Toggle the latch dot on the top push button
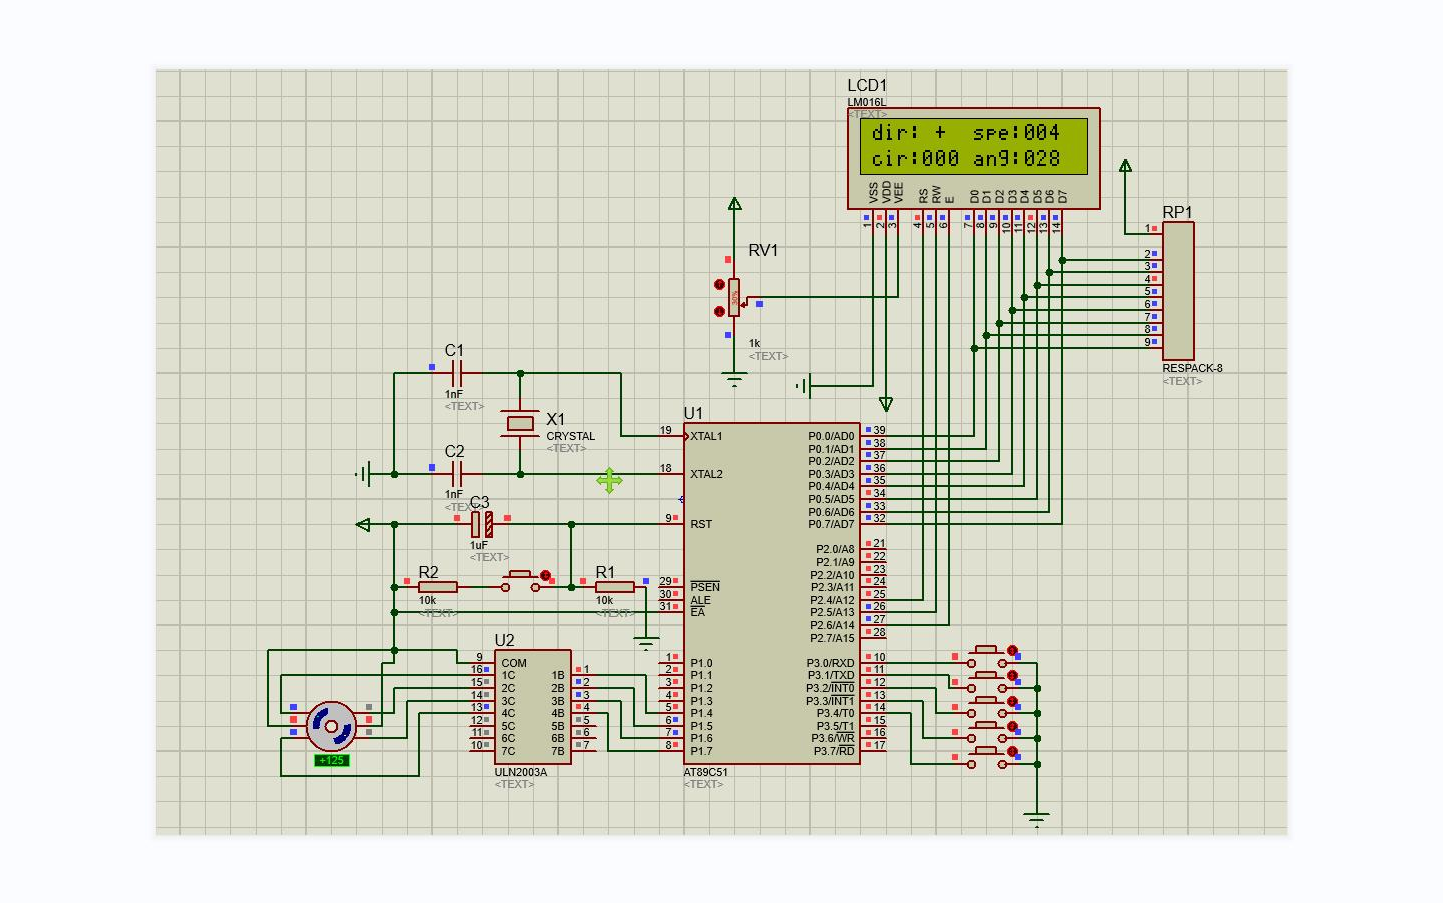1443x903 pixels. [1012, 651]
